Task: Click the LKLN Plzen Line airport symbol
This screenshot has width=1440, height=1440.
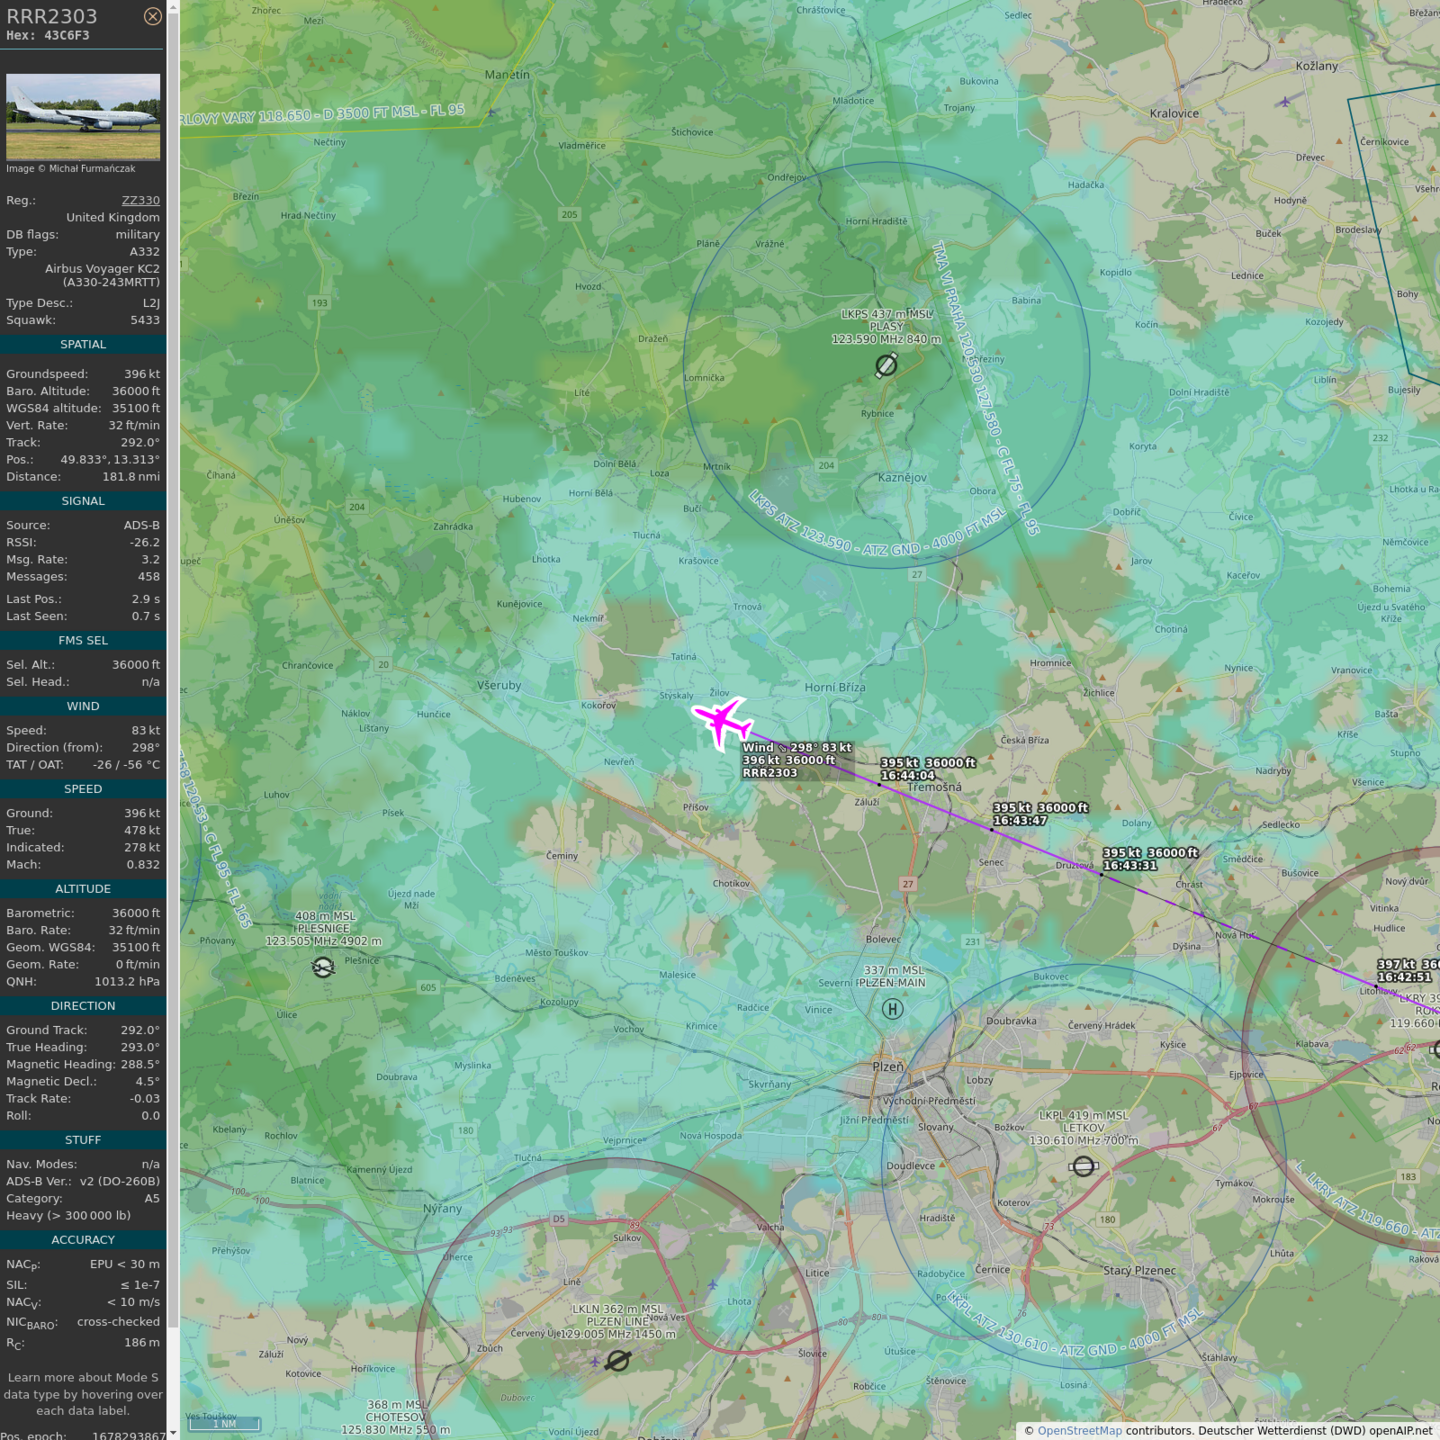Action: pos(618,1360)
